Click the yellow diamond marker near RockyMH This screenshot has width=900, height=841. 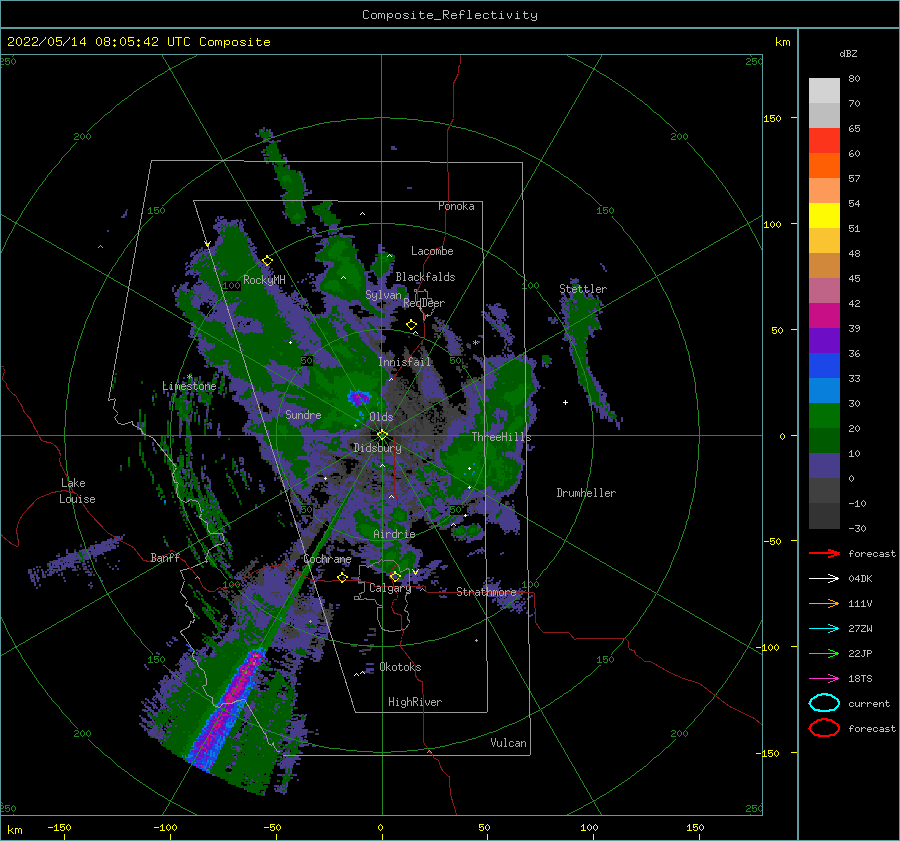[x=267, y=261]
